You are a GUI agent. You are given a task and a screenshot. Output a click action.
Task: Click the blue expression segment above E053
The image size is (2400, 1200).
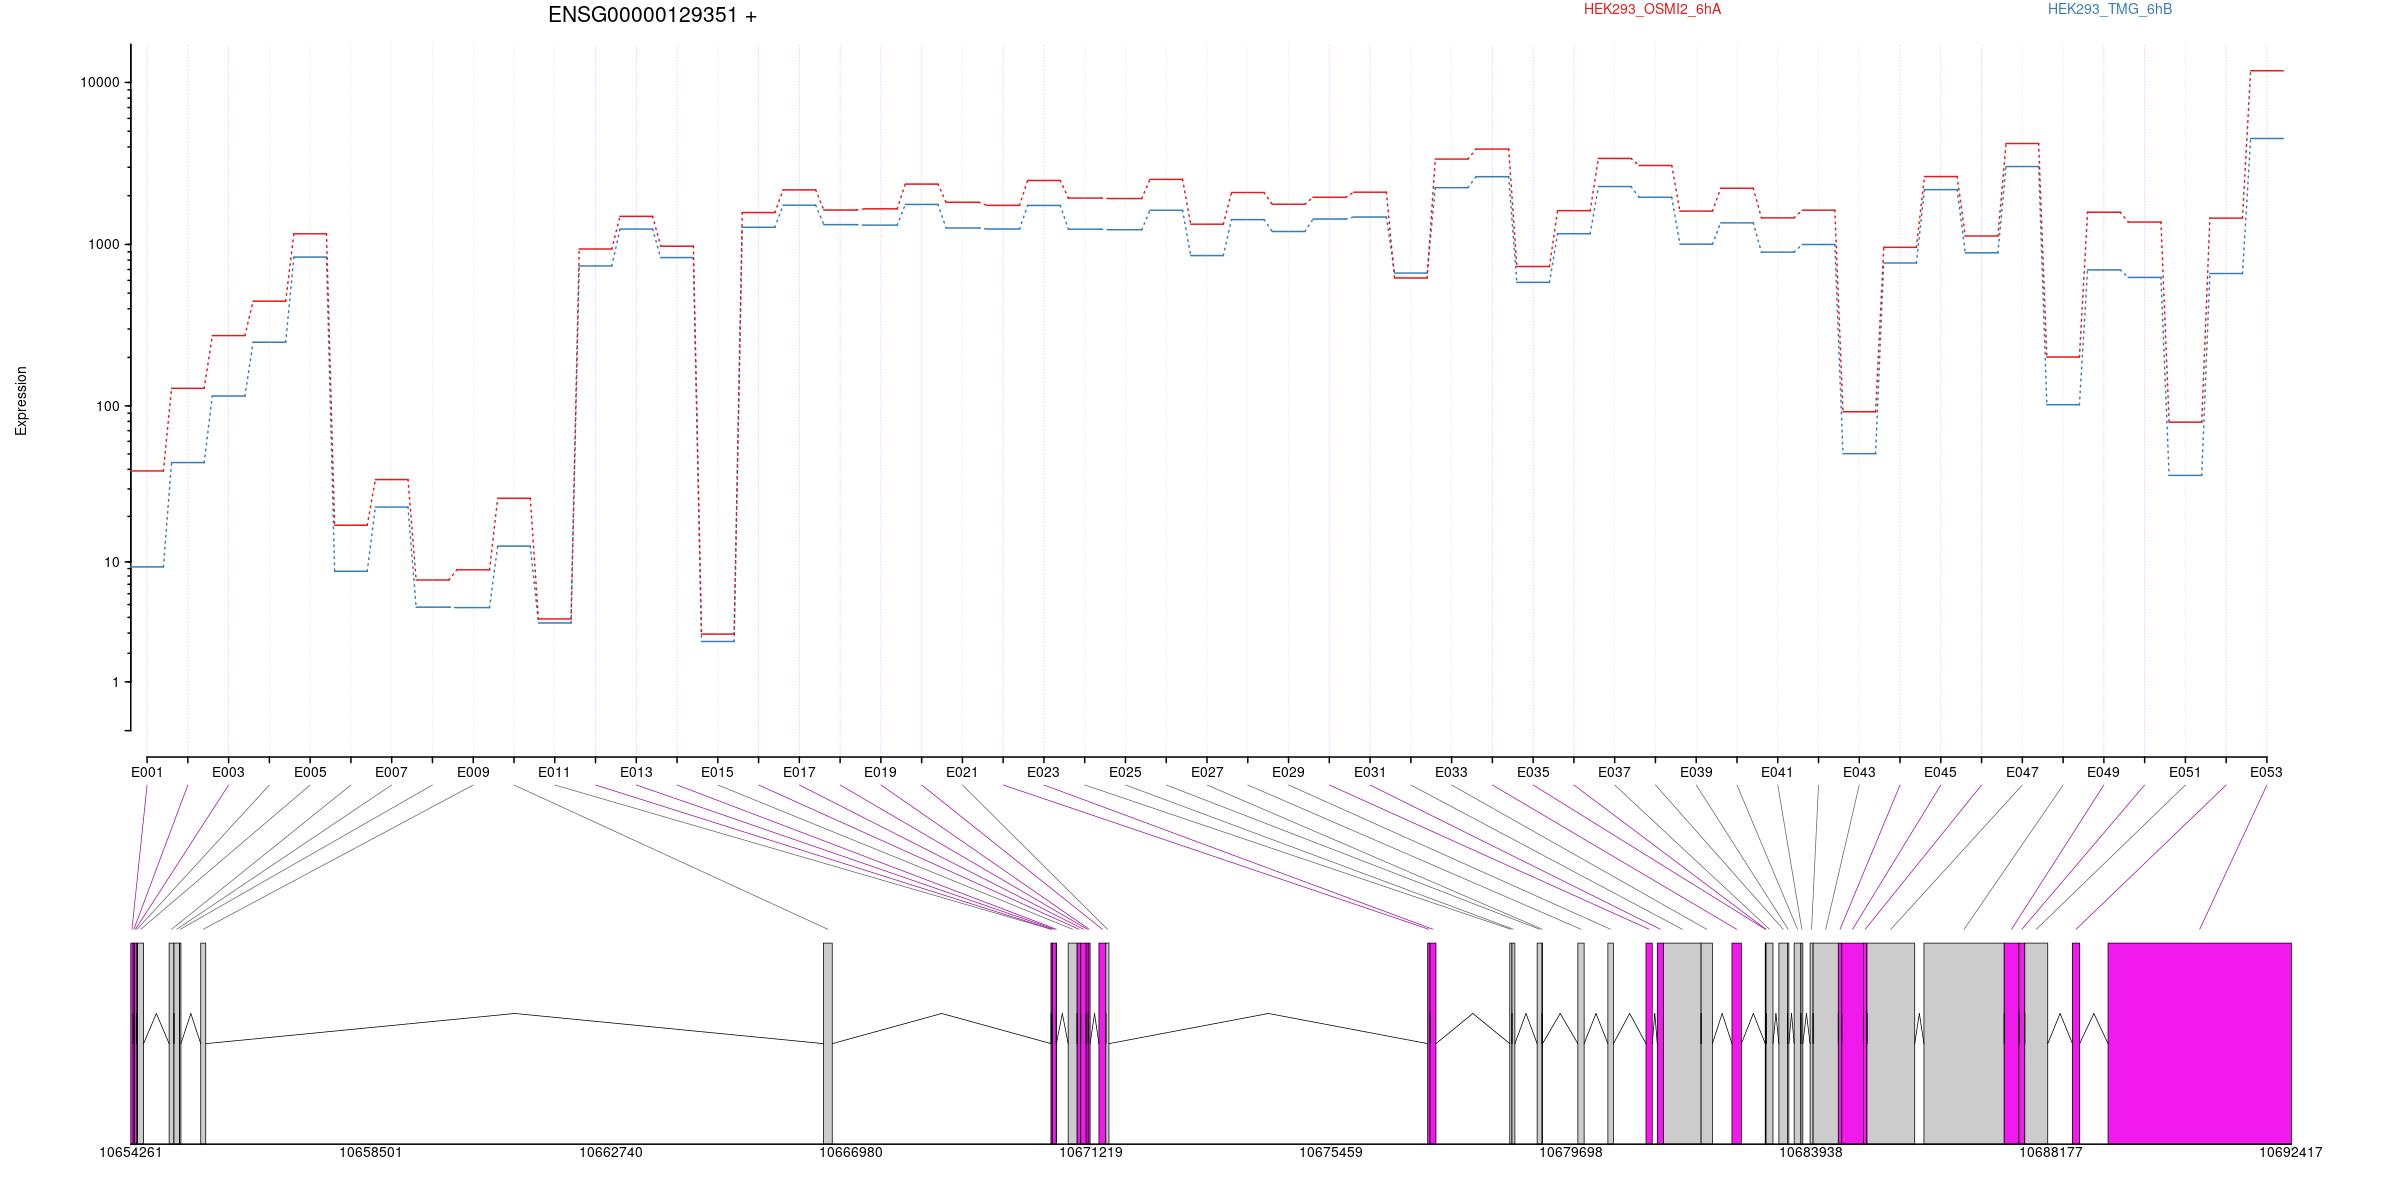tap(2266, 138)
